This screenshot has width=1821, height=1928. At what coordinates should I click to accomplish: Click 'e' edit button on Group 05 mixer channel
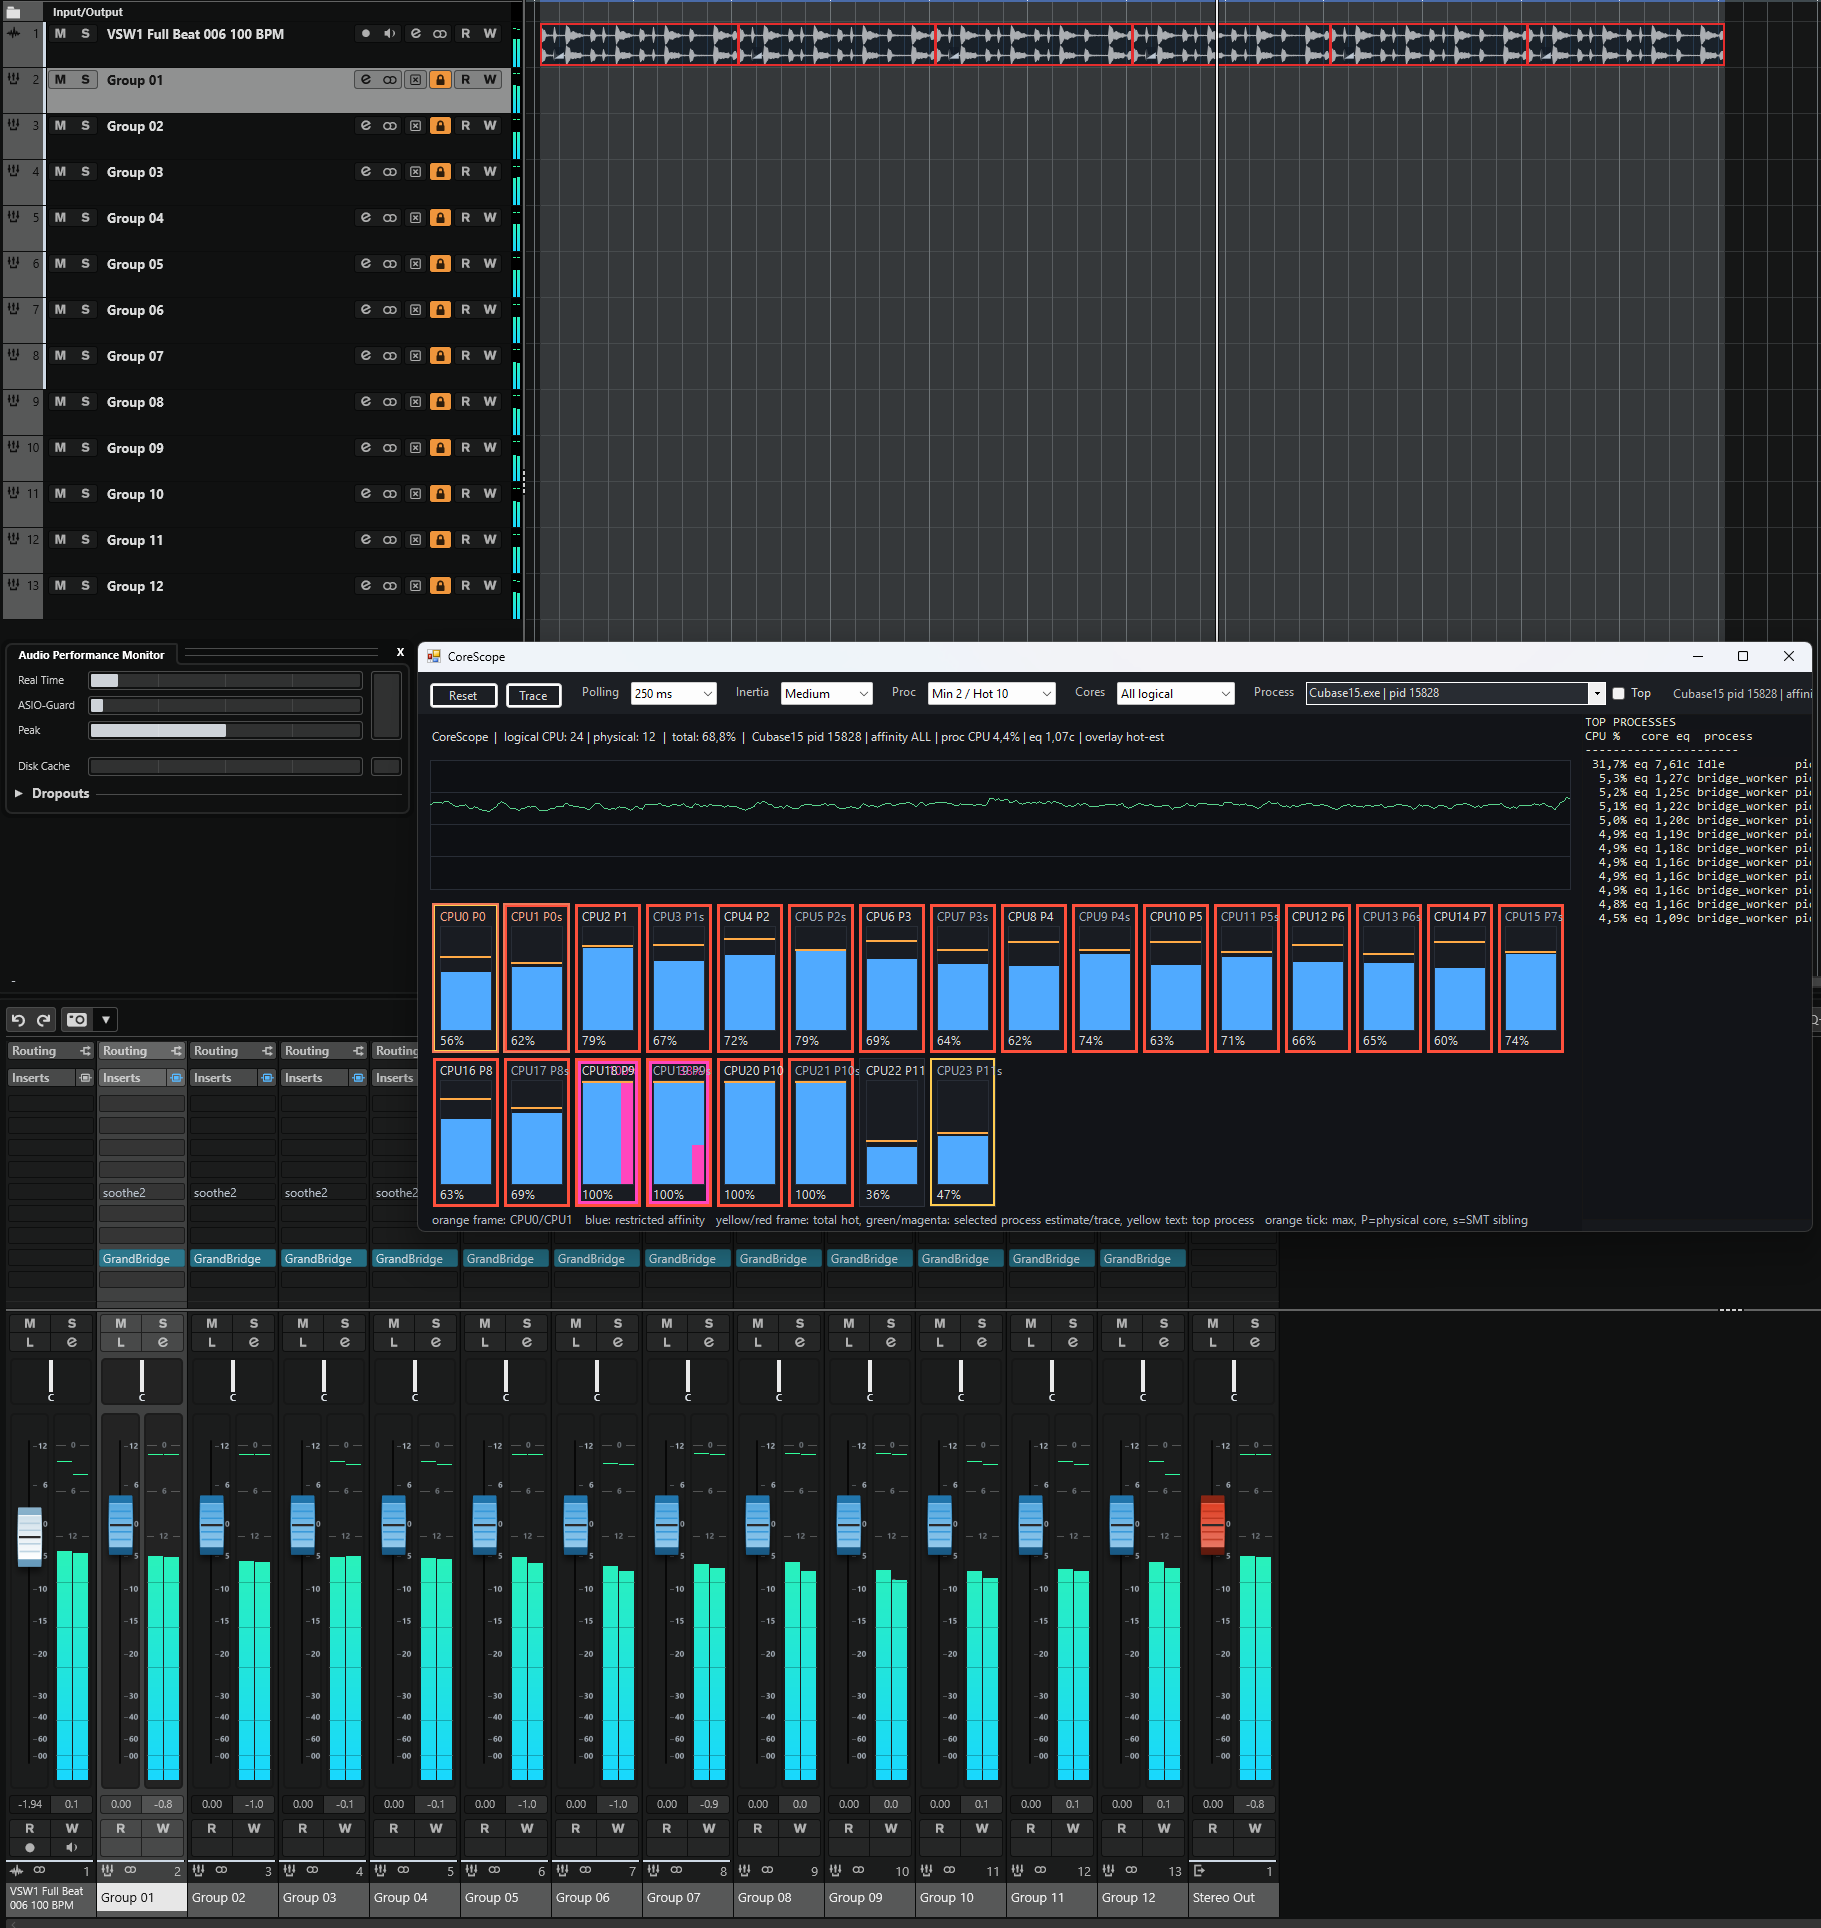click(527, 1343)
